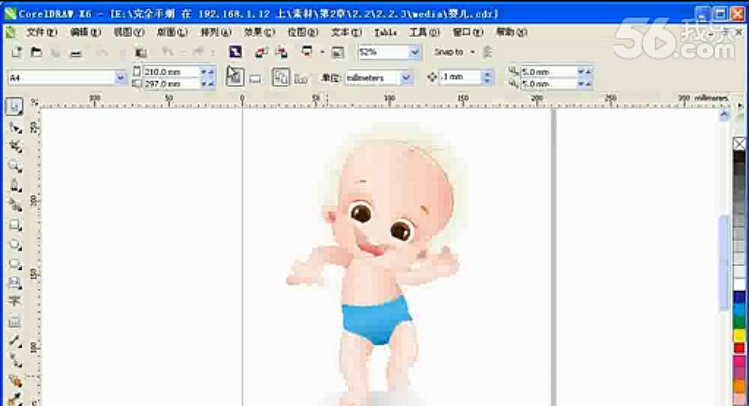Select the Shape tool
Viewport: 749px width, 406px height.
coord(15,128)
